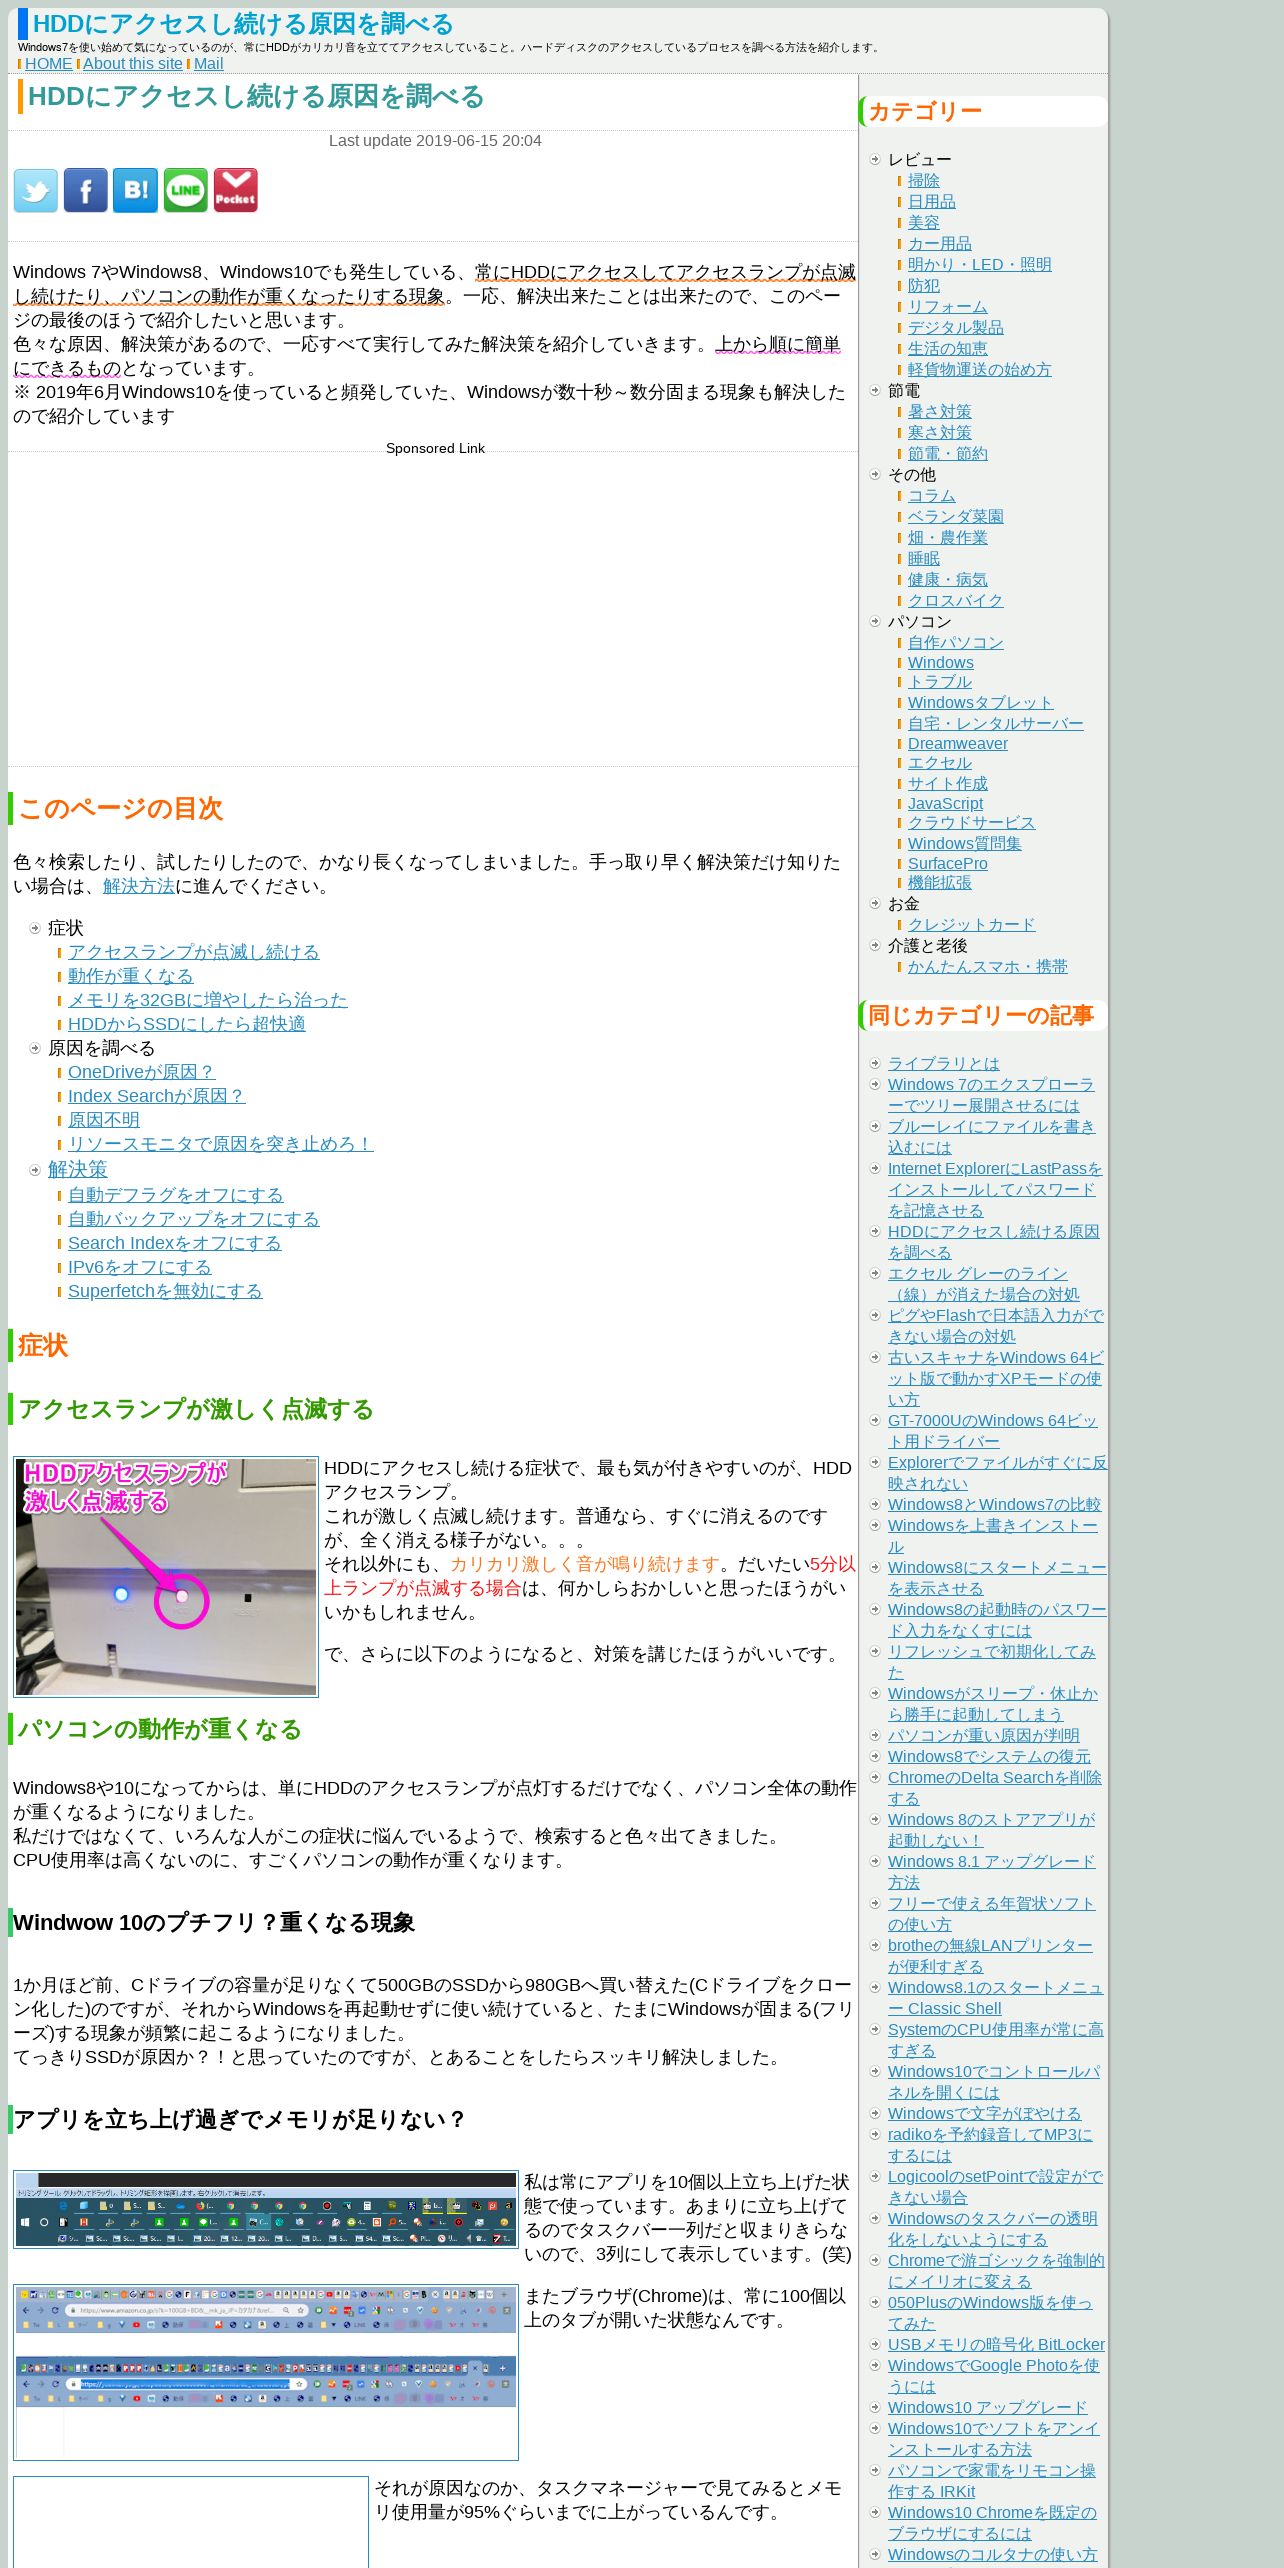
Task: Open the 掃除 category link
Action: pos(924,181)
